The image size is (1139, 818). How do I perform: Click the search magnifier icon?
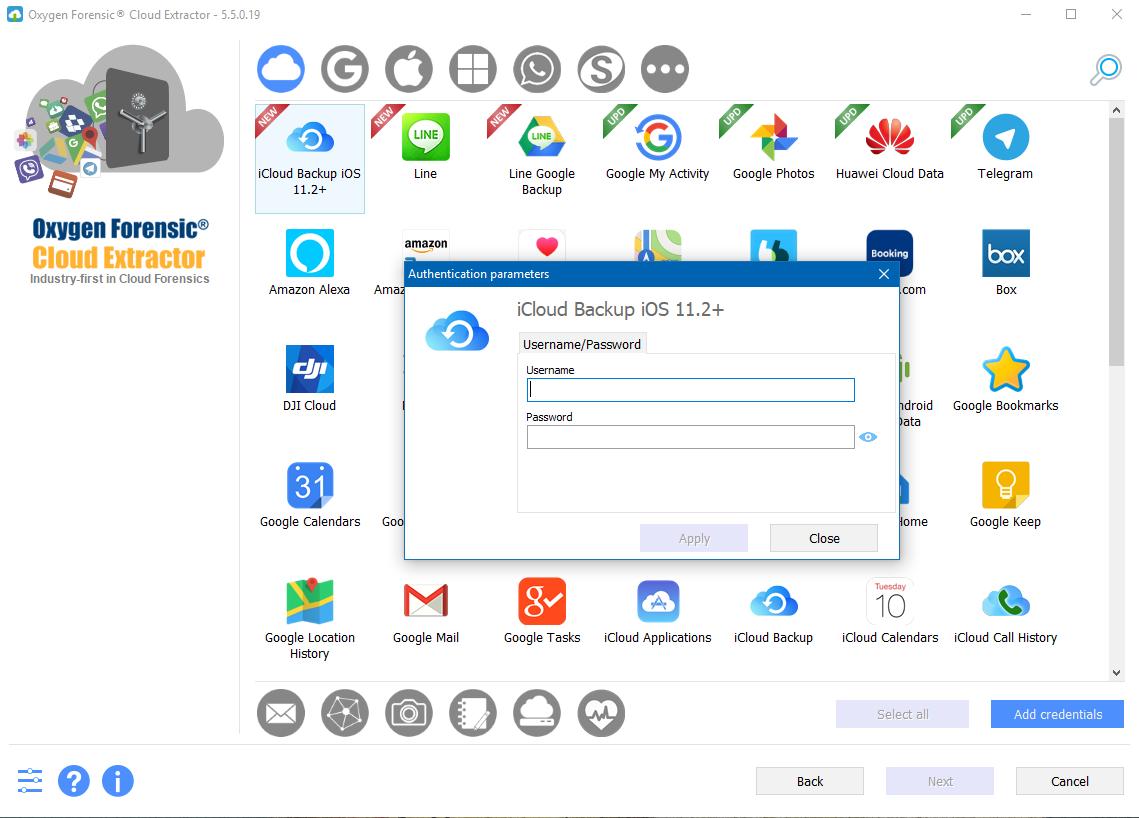pyautogui.click(x=1106, y=70)
